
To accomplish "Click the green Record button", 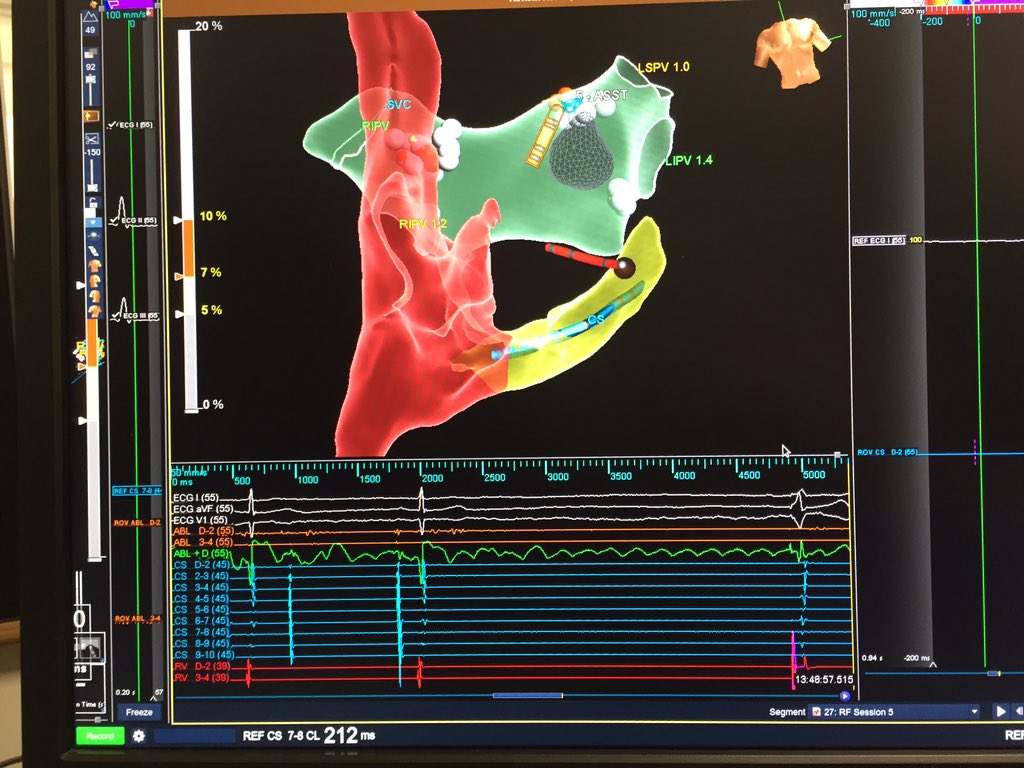I will point(99,736).
